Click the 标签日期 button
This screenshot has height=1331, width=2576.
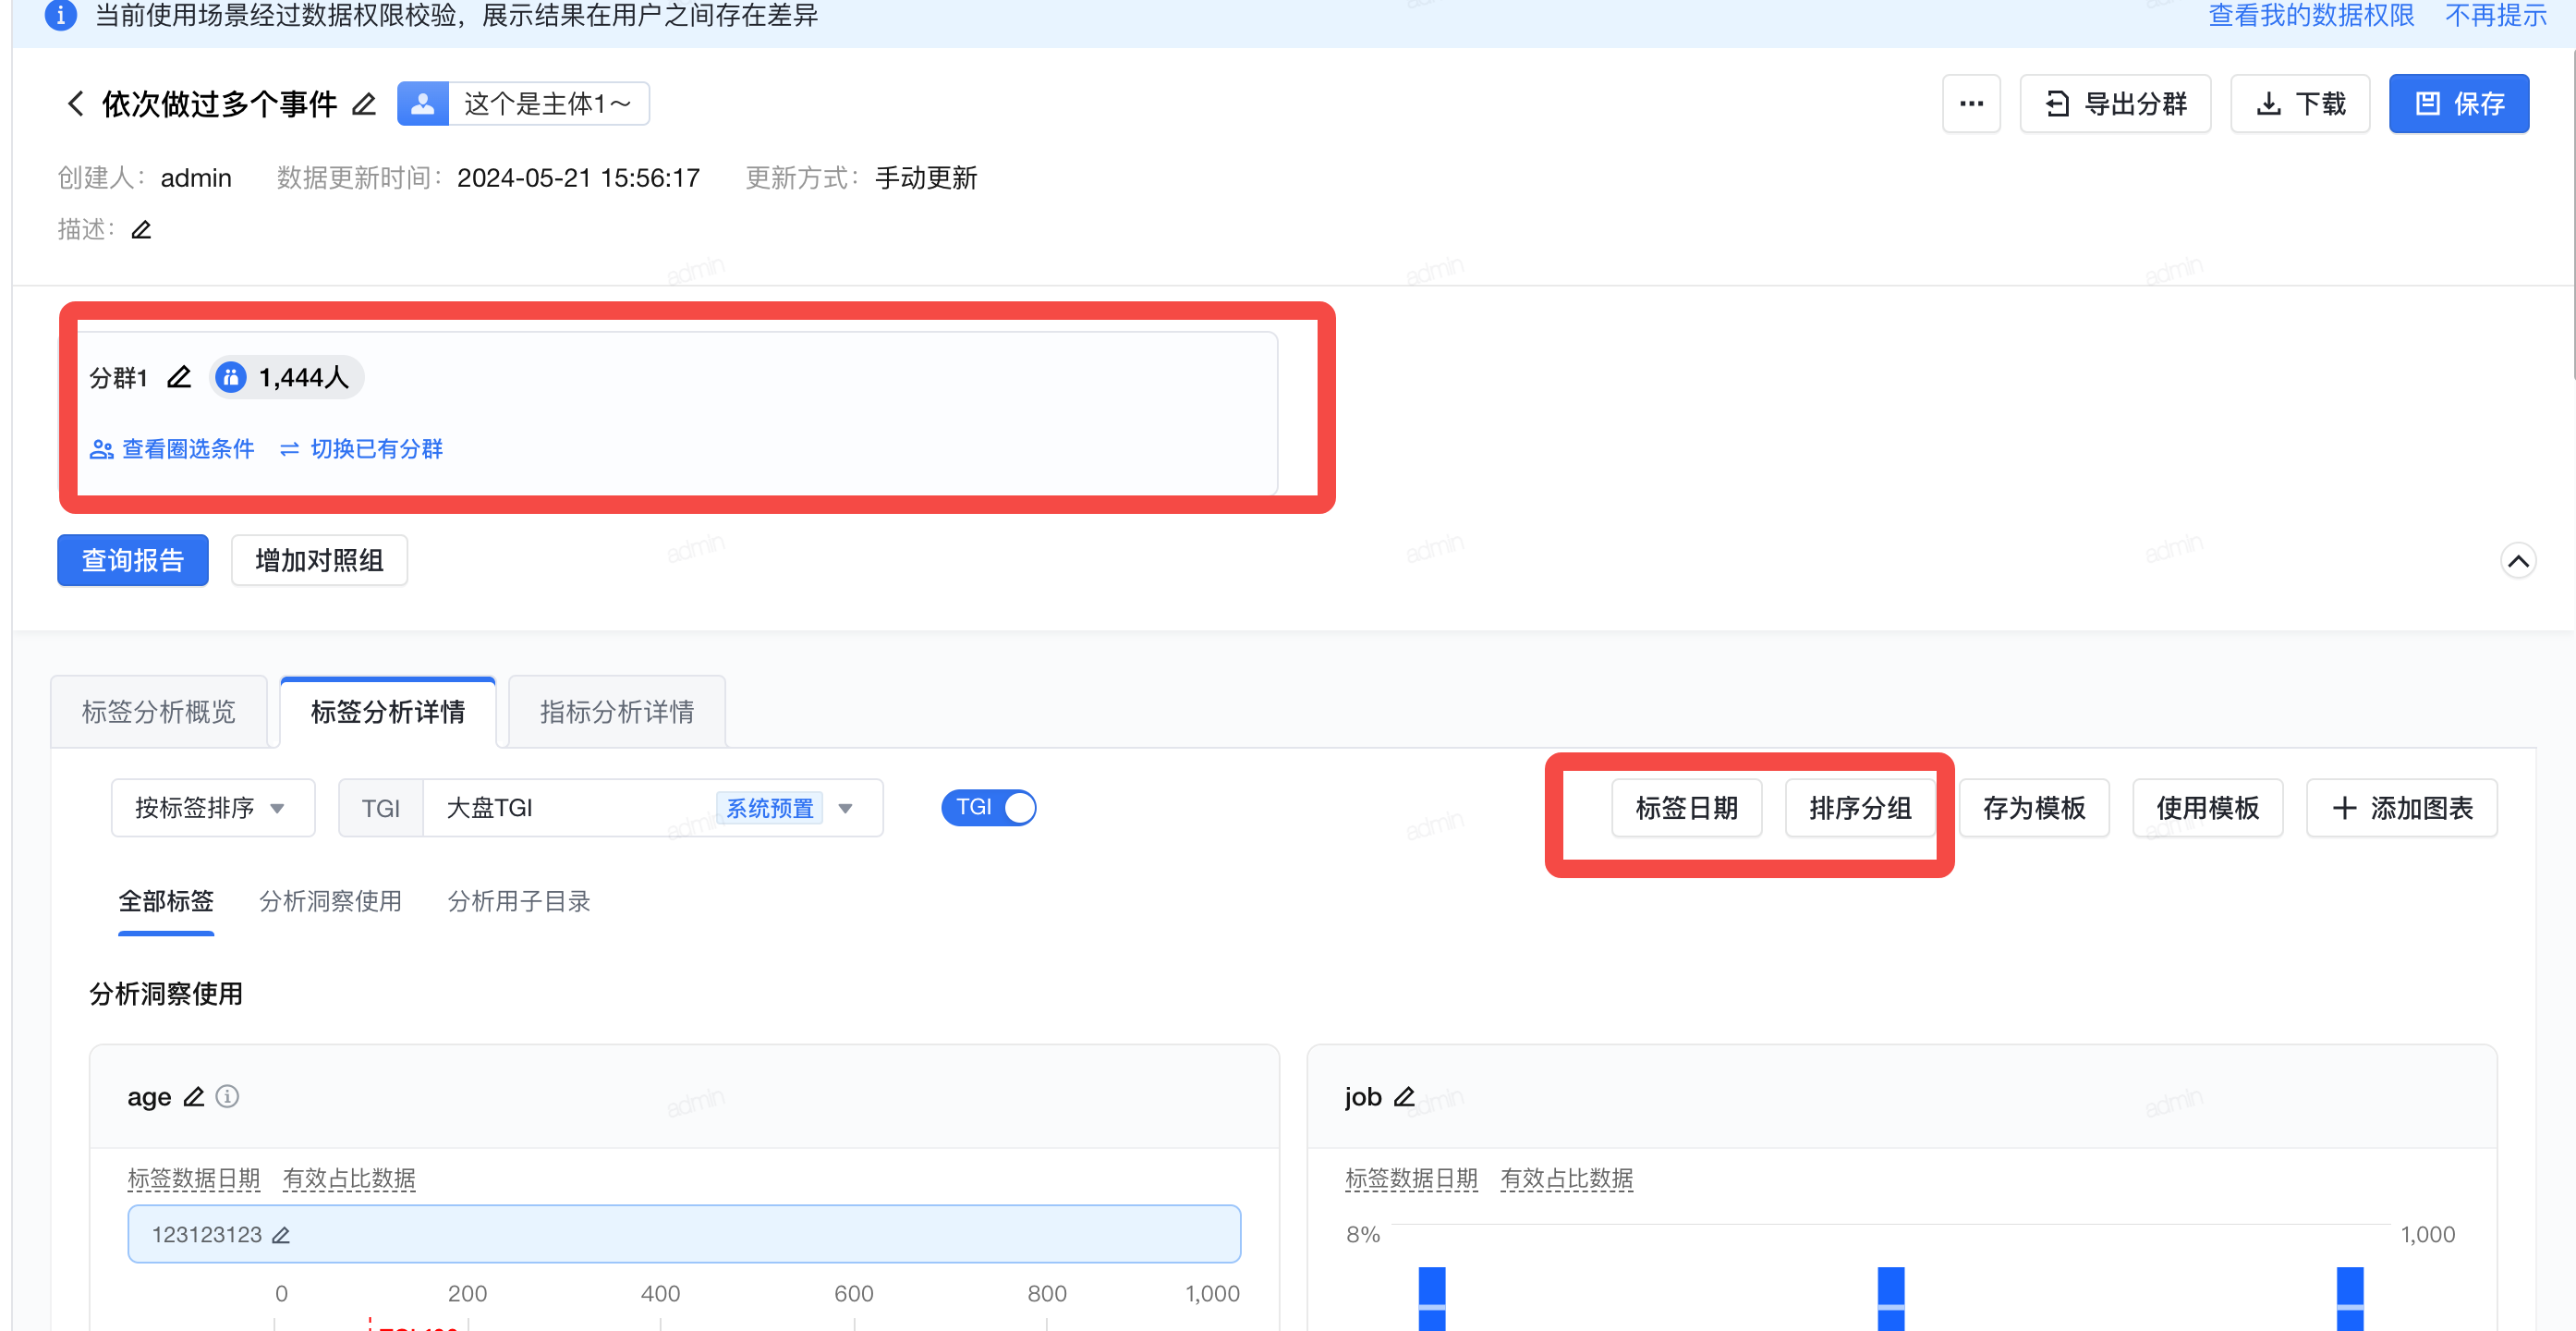pyautogui.click(x=1686, y=808)
